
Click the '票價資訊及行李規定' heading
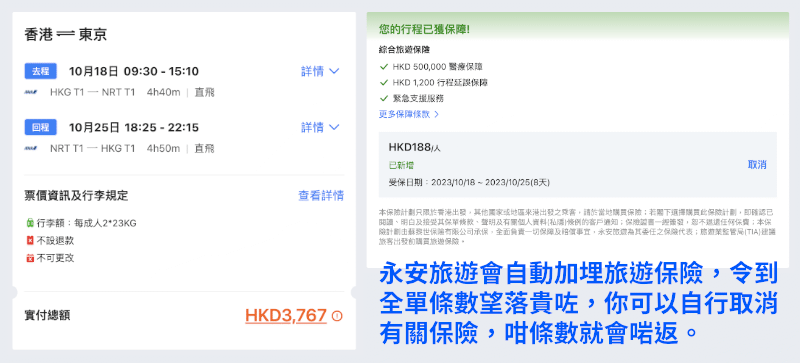77,196
